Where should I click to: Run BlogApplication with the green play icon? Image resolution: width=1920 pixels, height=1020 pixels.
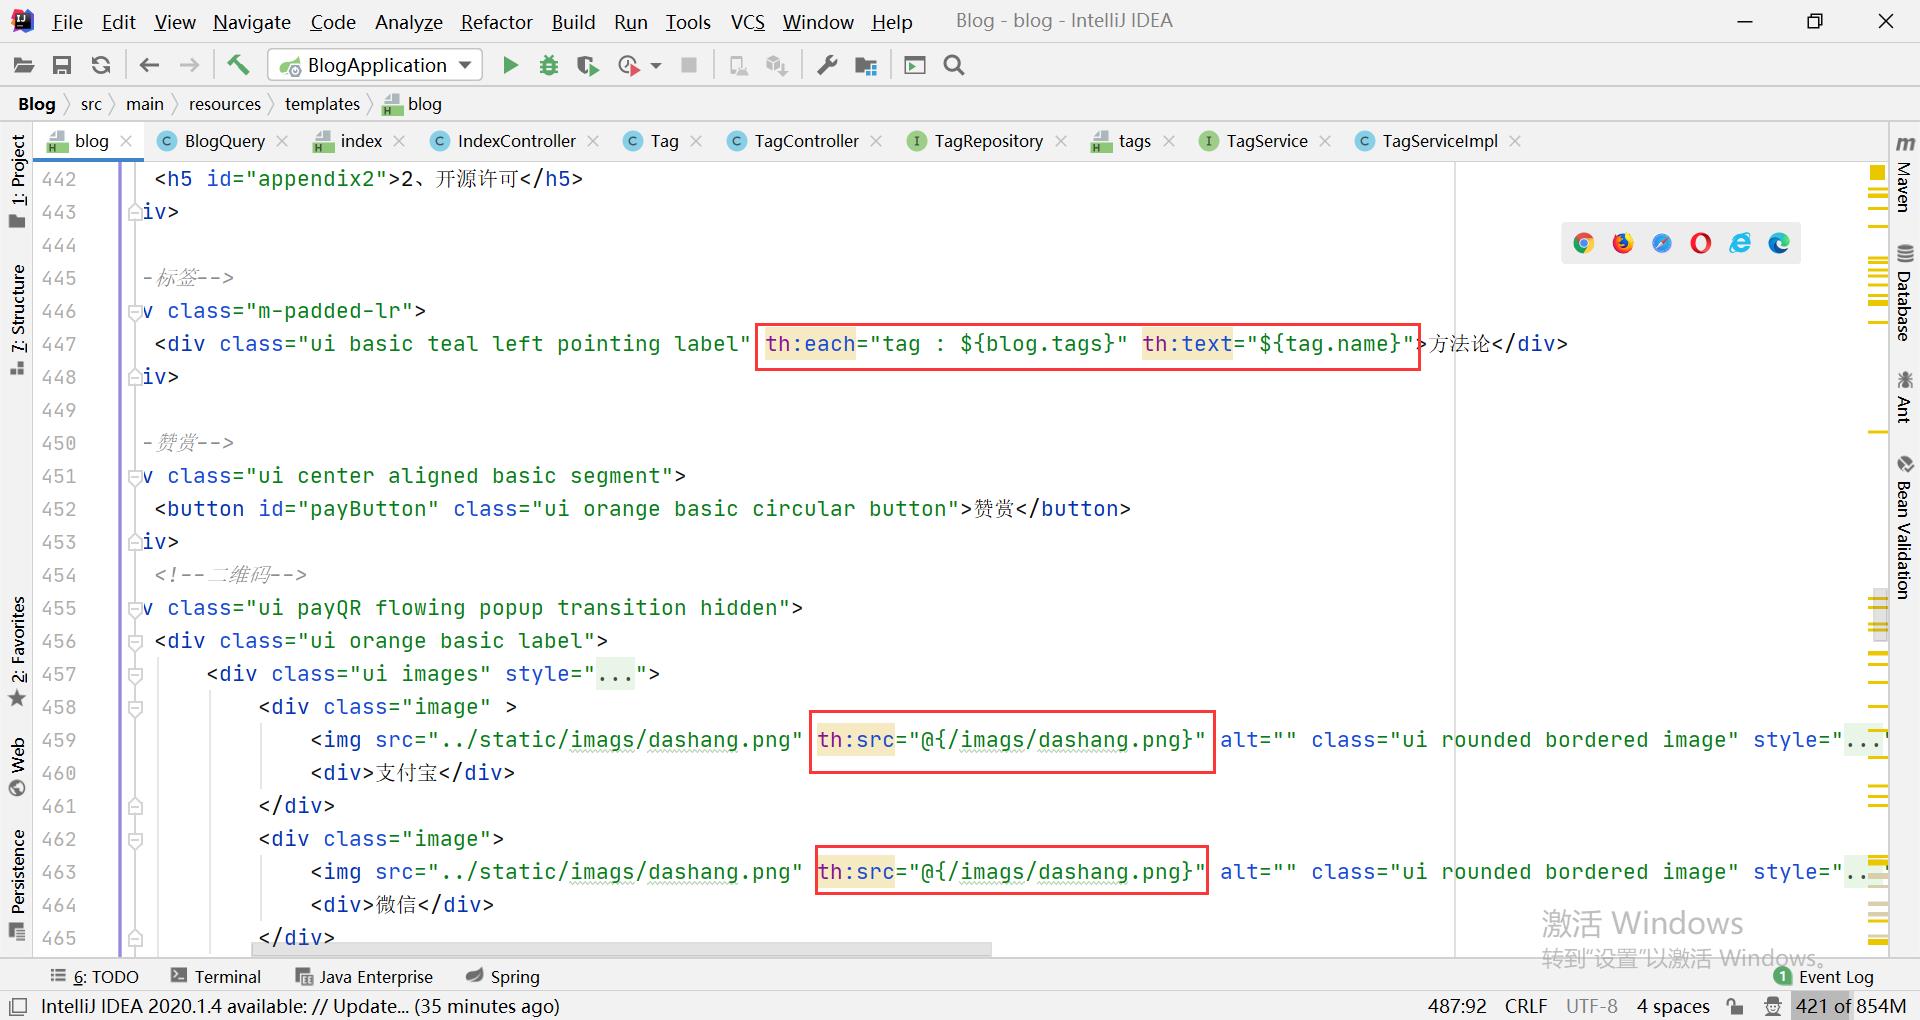click(510, 65)
